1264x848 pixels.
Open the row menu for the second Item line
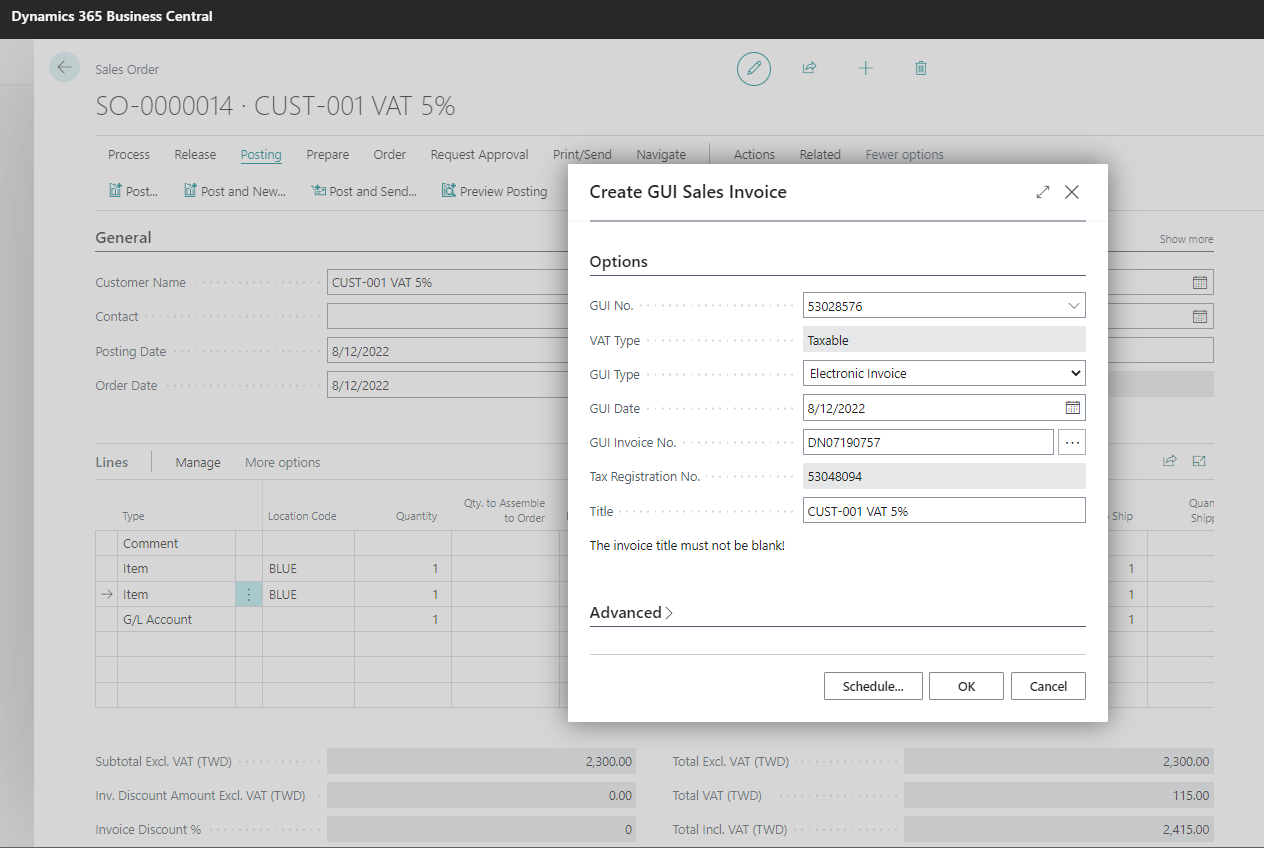point(249,594)
